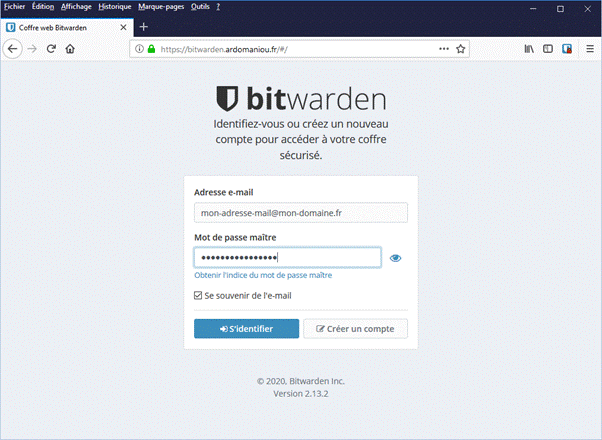The image size is (602, 440).
Task: Open the Affichage menu
Action: [x=76, y=7]
